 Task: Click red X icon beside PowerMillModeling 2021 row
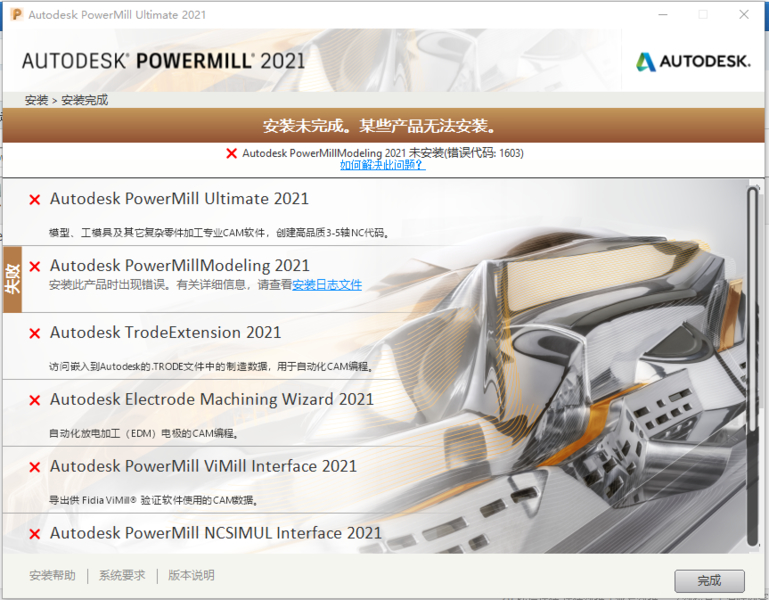coord(35,266)
